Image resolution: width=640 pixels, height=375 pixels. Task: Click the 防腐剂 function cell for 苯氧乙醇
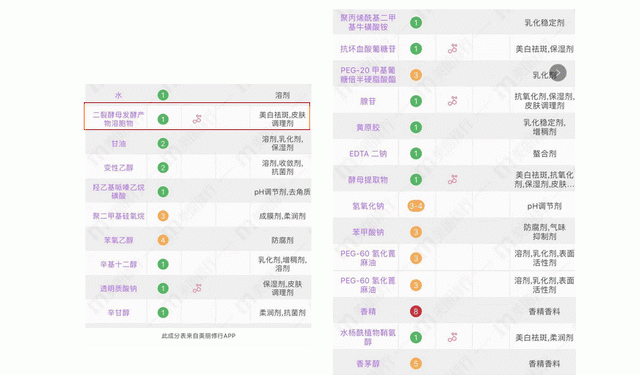[282, 240]
